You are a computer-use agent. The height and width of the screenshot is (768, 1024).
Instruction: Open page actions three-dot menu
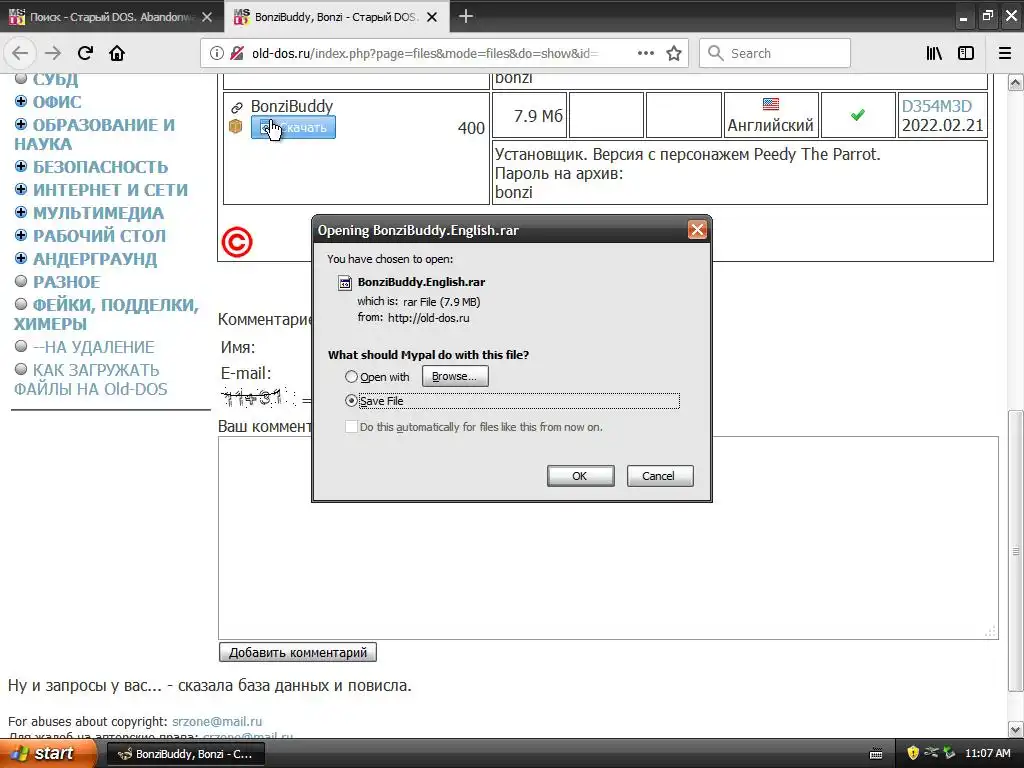click(646, 53)
